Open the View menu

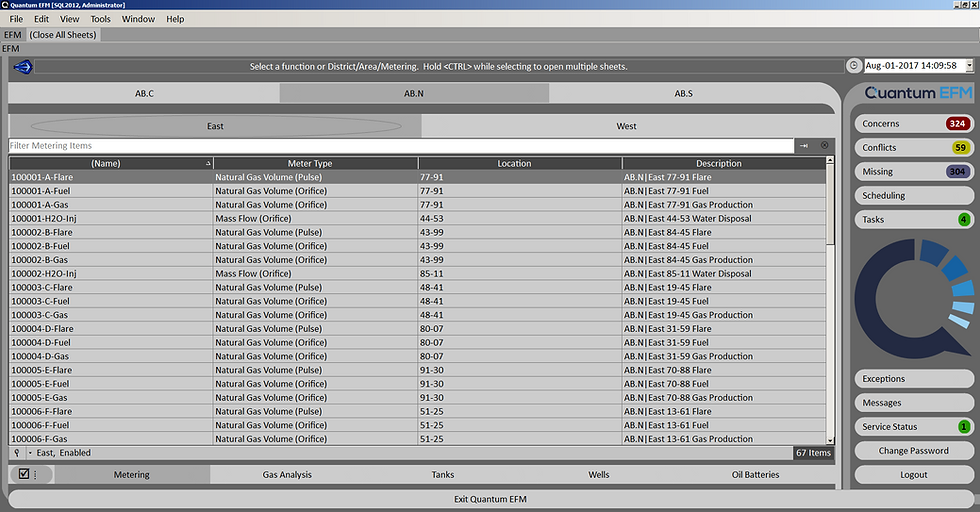pyautogui.click(x=69, y=19)
